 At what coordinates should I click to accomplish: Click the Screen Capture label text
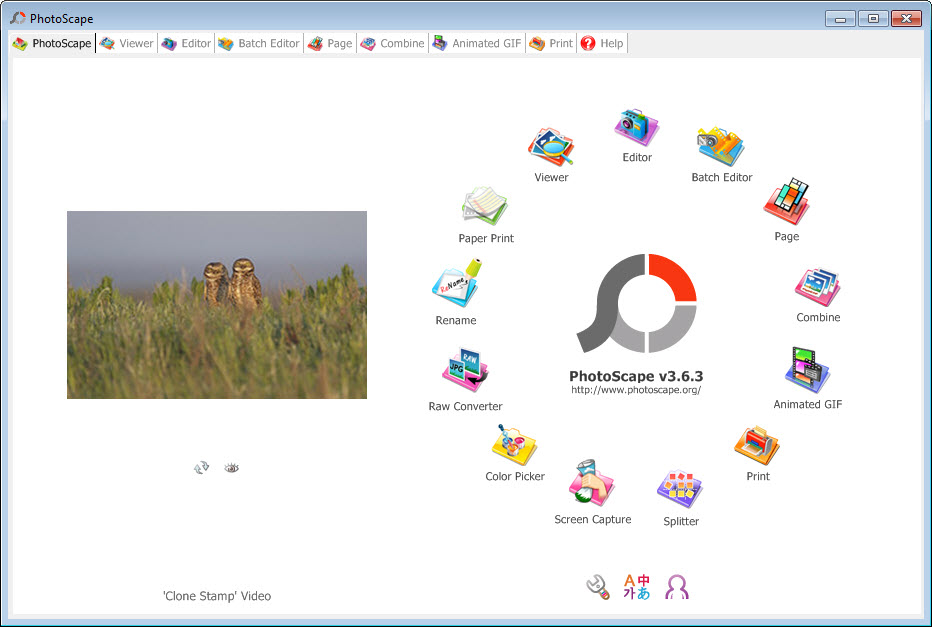coord(593,519)
